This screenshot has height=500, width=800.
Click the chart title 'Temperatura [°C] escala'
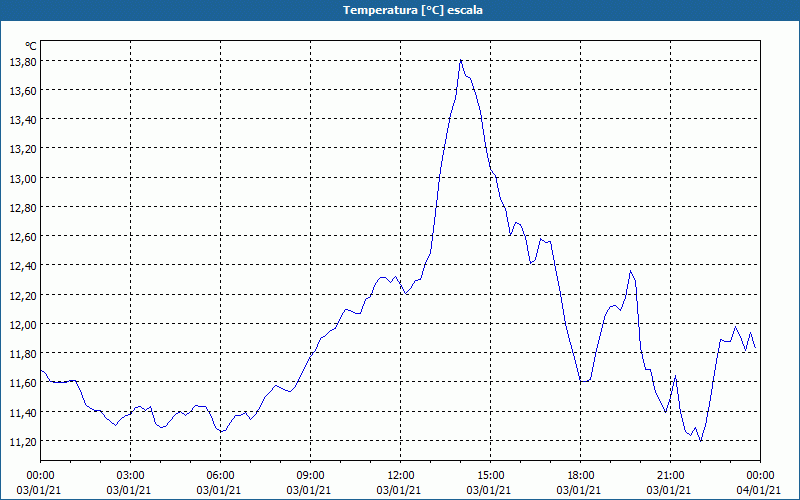pos(413,10)
